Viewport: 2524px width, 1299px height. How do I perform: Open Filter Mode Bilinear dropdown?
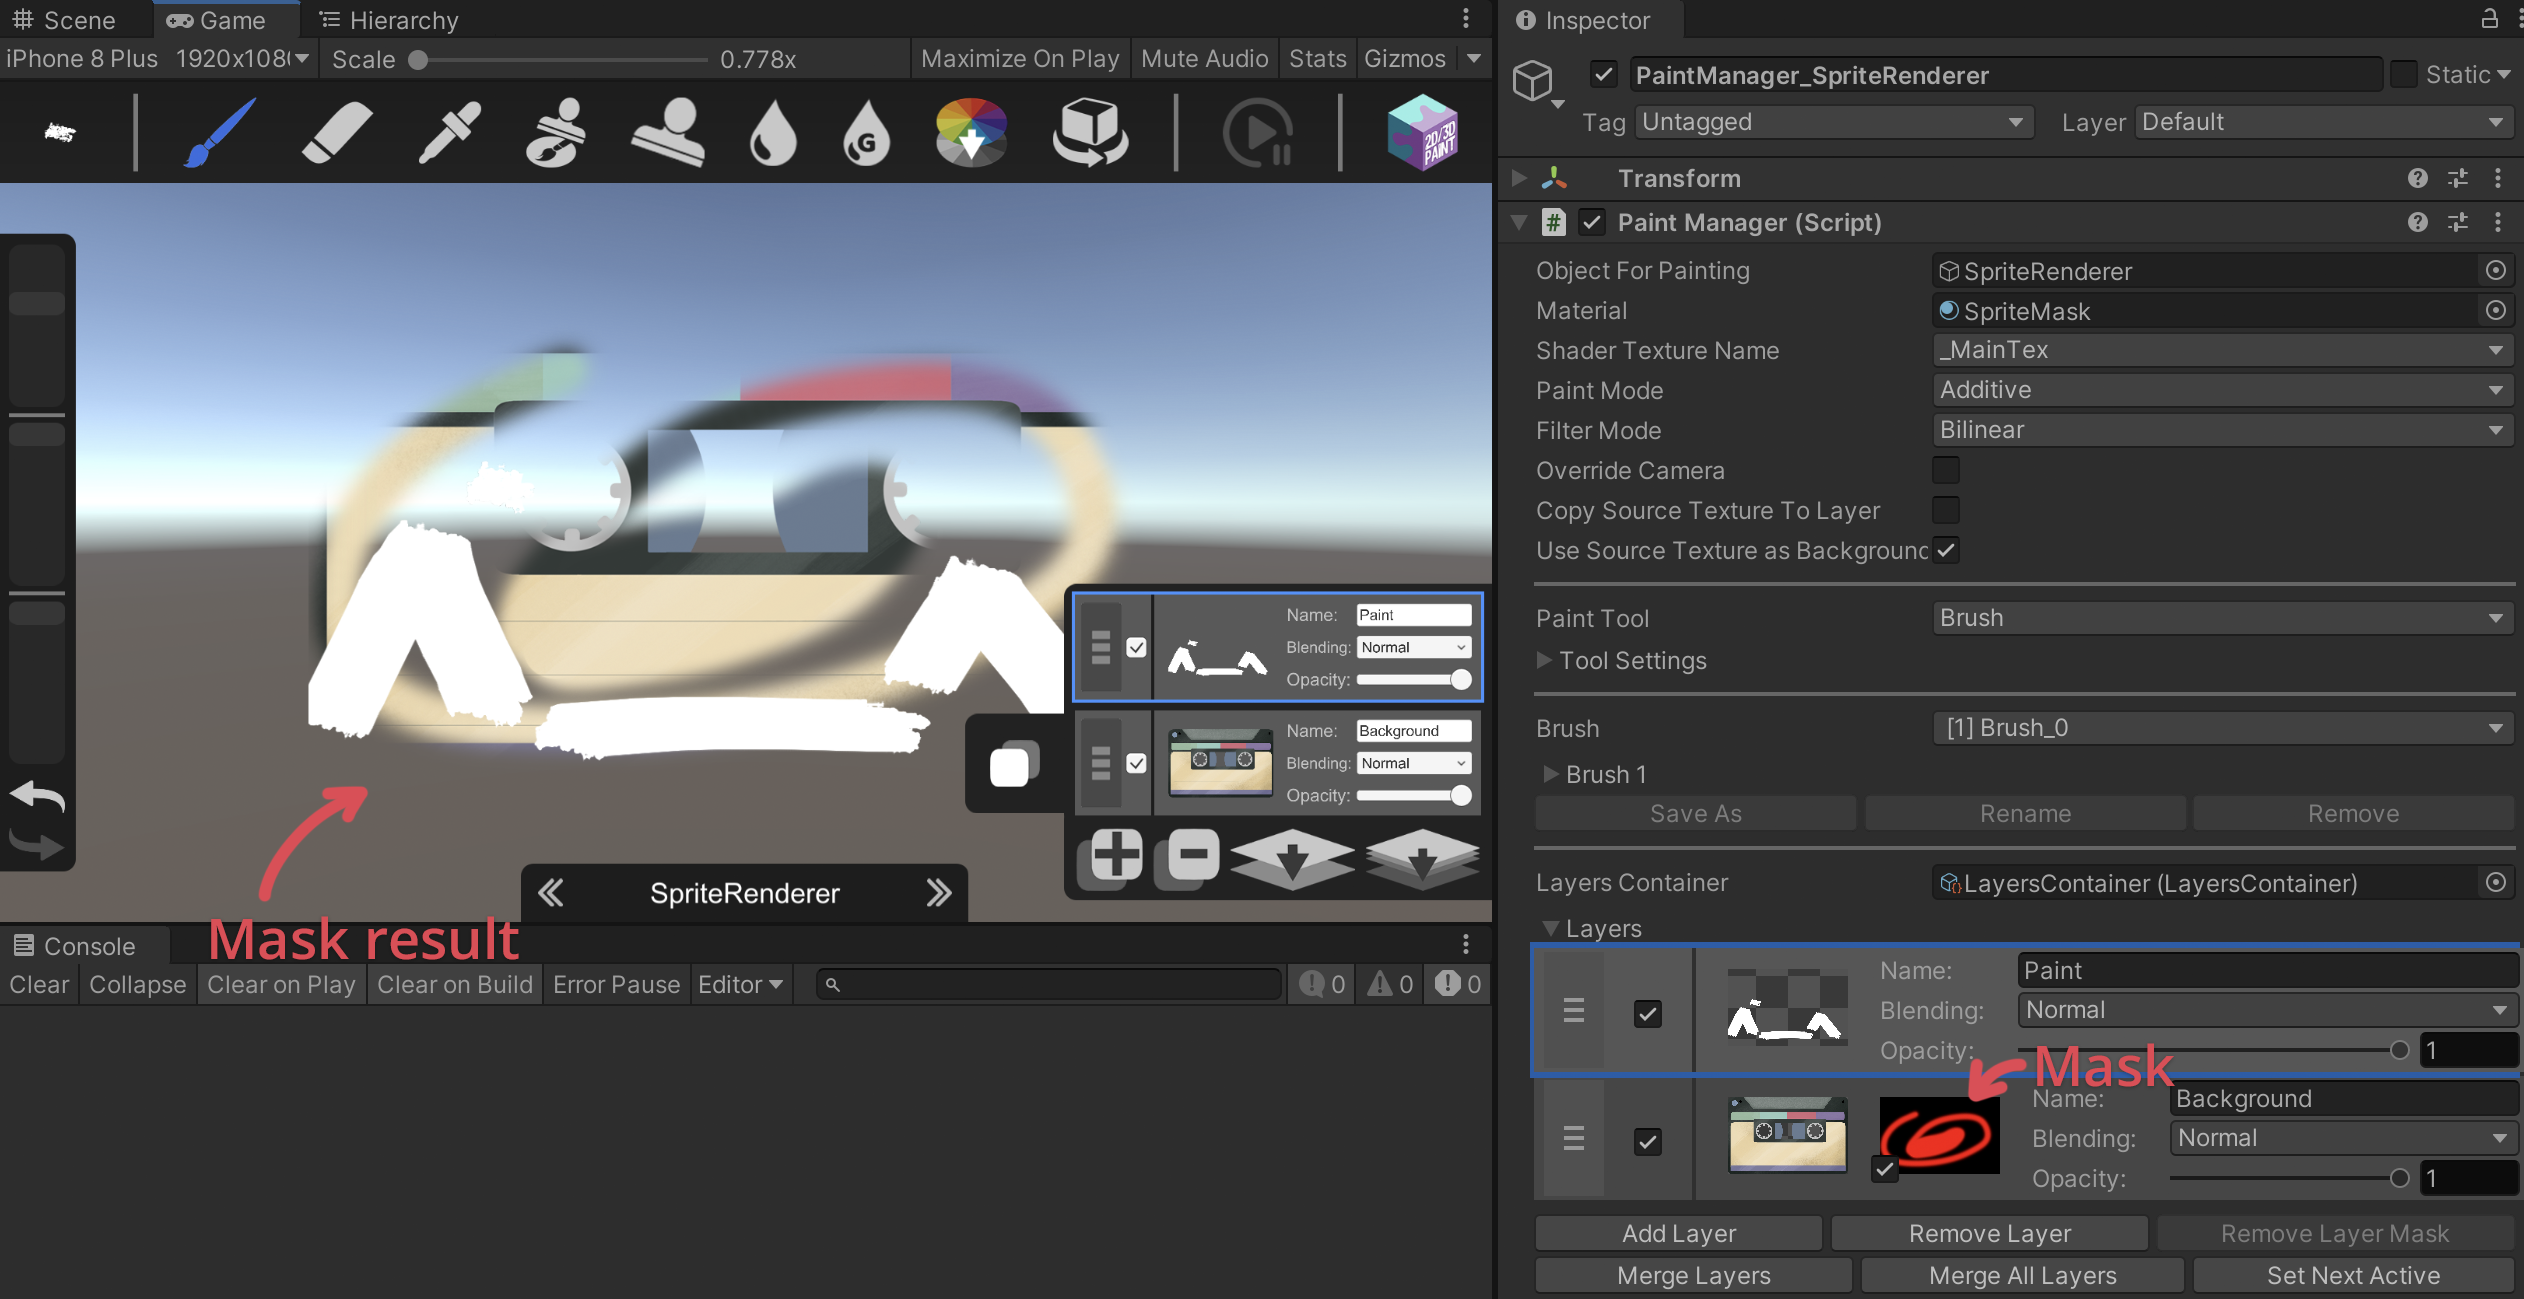(2224, 430)
